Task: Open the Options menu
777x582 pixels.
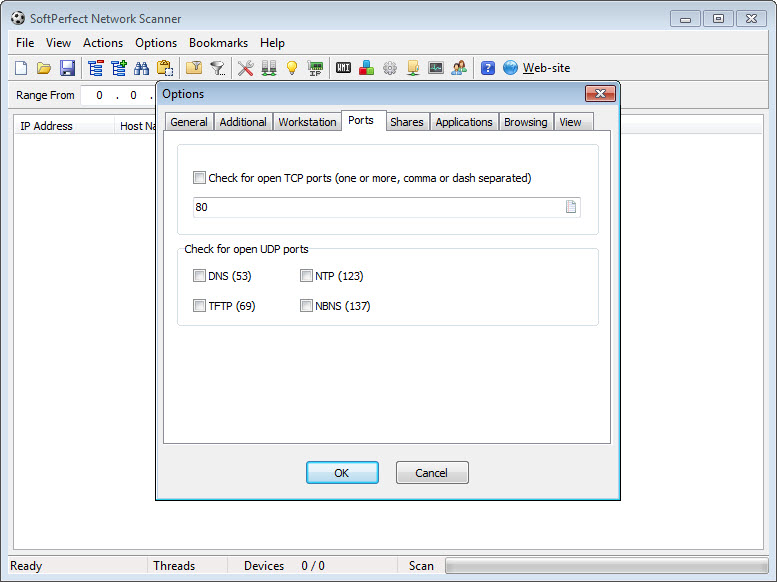Action: pyautogui.click(x=156, y=43)
